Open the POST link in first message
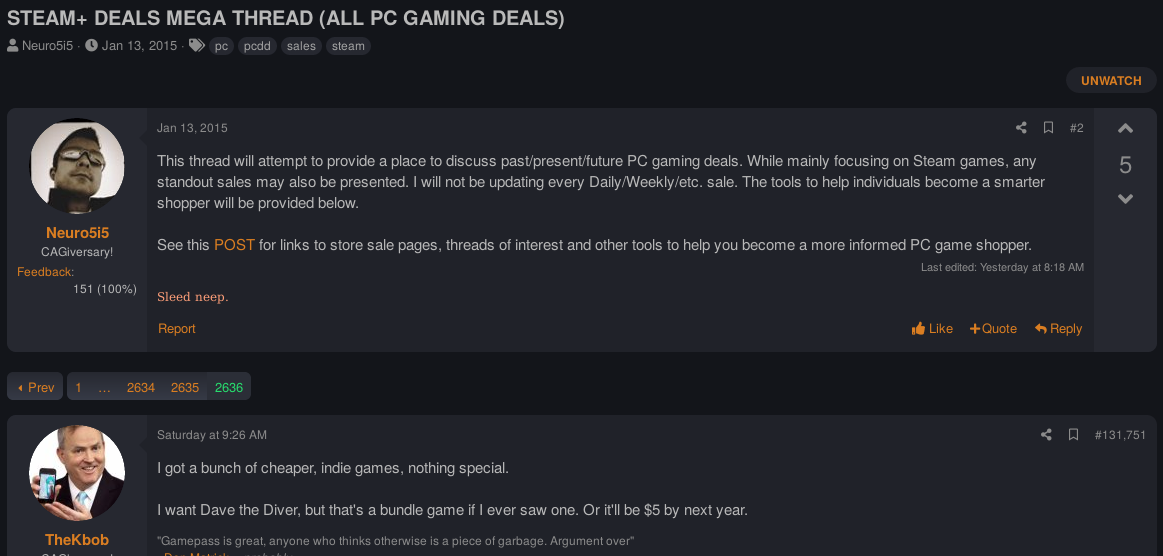The height and width of the screenshot is (556, 1163). 234,245
